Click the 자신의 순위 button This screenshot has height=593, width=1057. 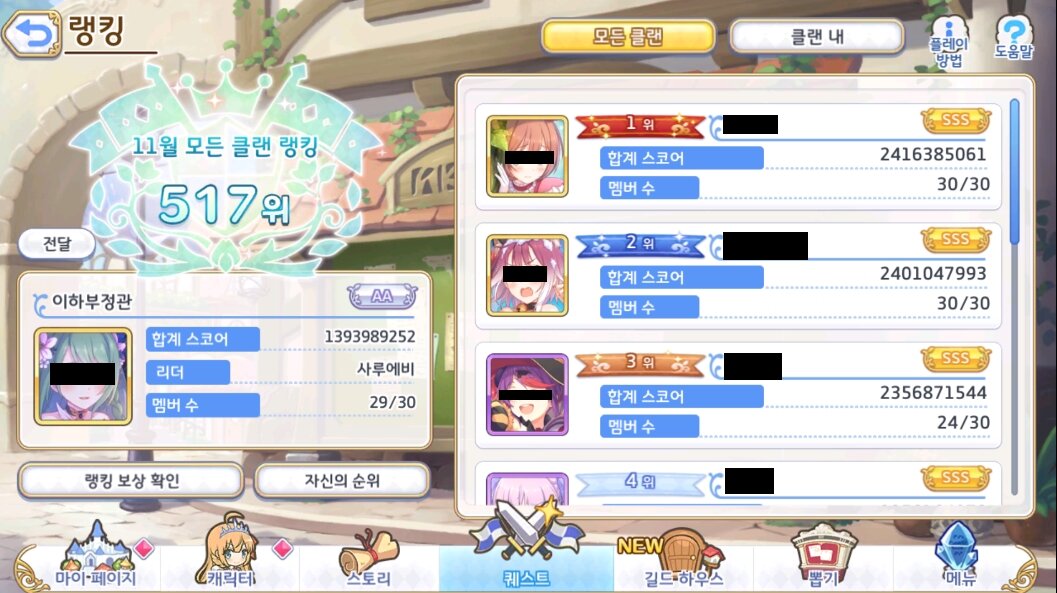(x=342, y=480)
